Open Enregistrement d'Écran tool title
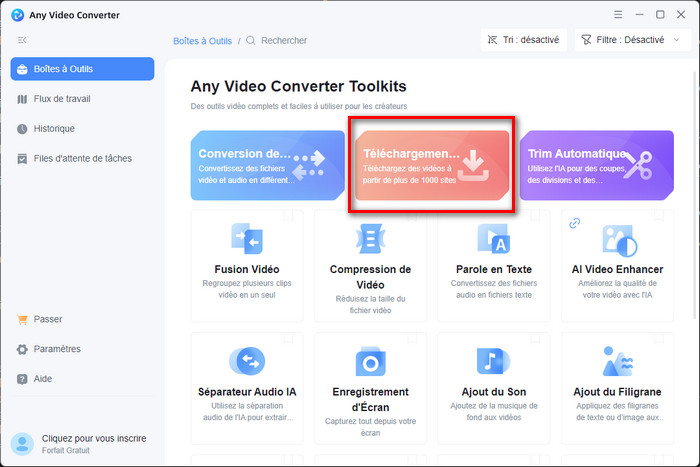The width and height of the screenshot is (700, 467). pos(371,399)
